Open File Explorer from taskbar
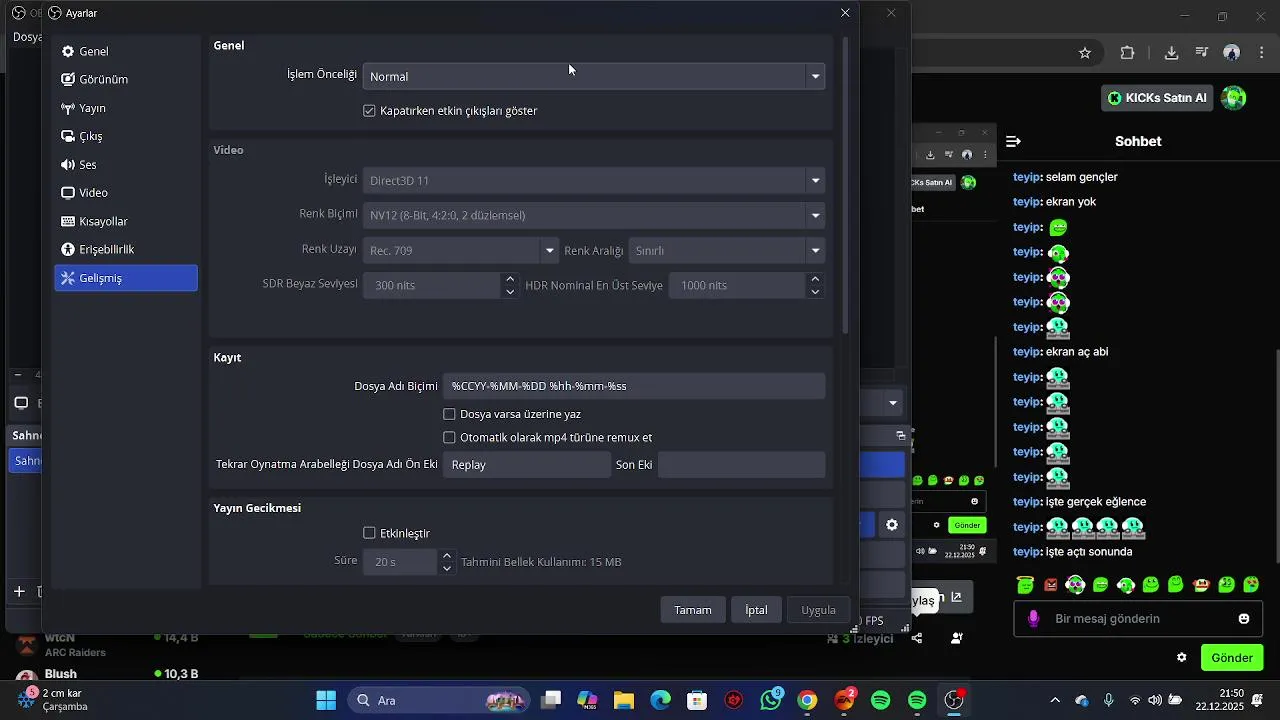The width and height of the screenshot is (1280, 720). tap(624, 700)
